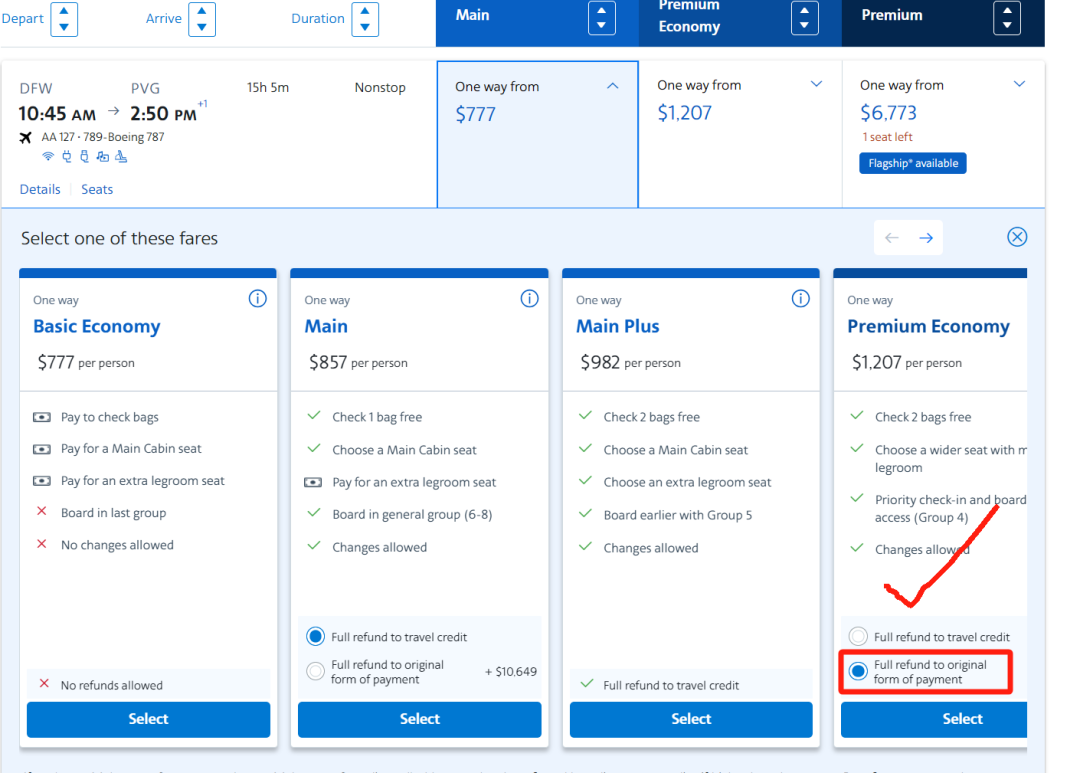This screenshot has width=1080, height=773.
Task: Select Main refund to original form of payment
Action: pos(316,671)
